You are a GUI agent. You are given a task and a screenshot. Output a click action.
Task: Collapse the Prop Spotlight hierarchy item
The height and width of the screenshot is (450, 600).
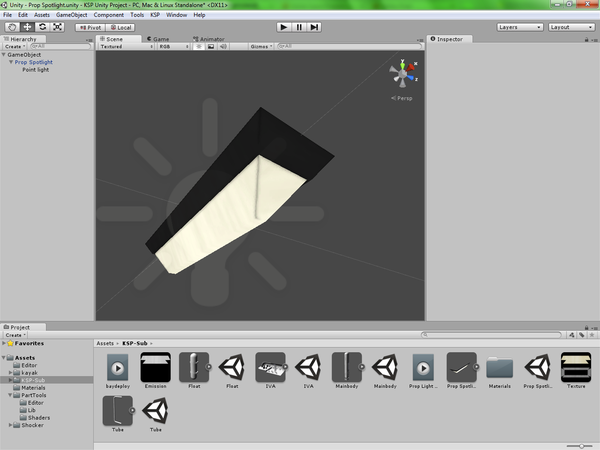pos(10,62)
